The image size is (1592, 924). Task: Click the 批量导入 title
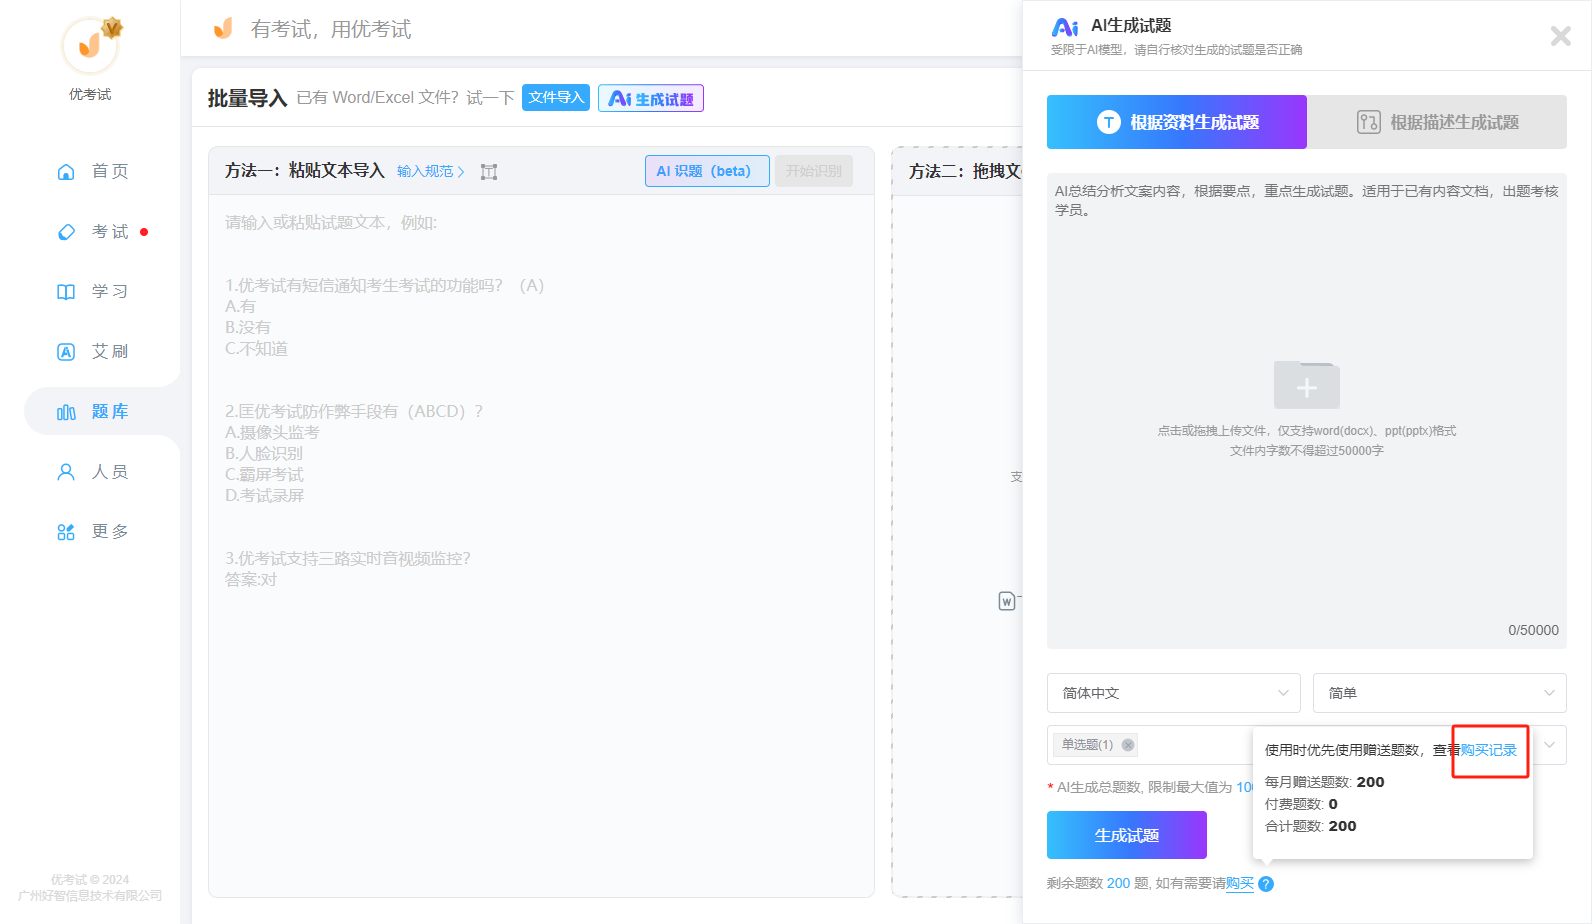point(247,98)
